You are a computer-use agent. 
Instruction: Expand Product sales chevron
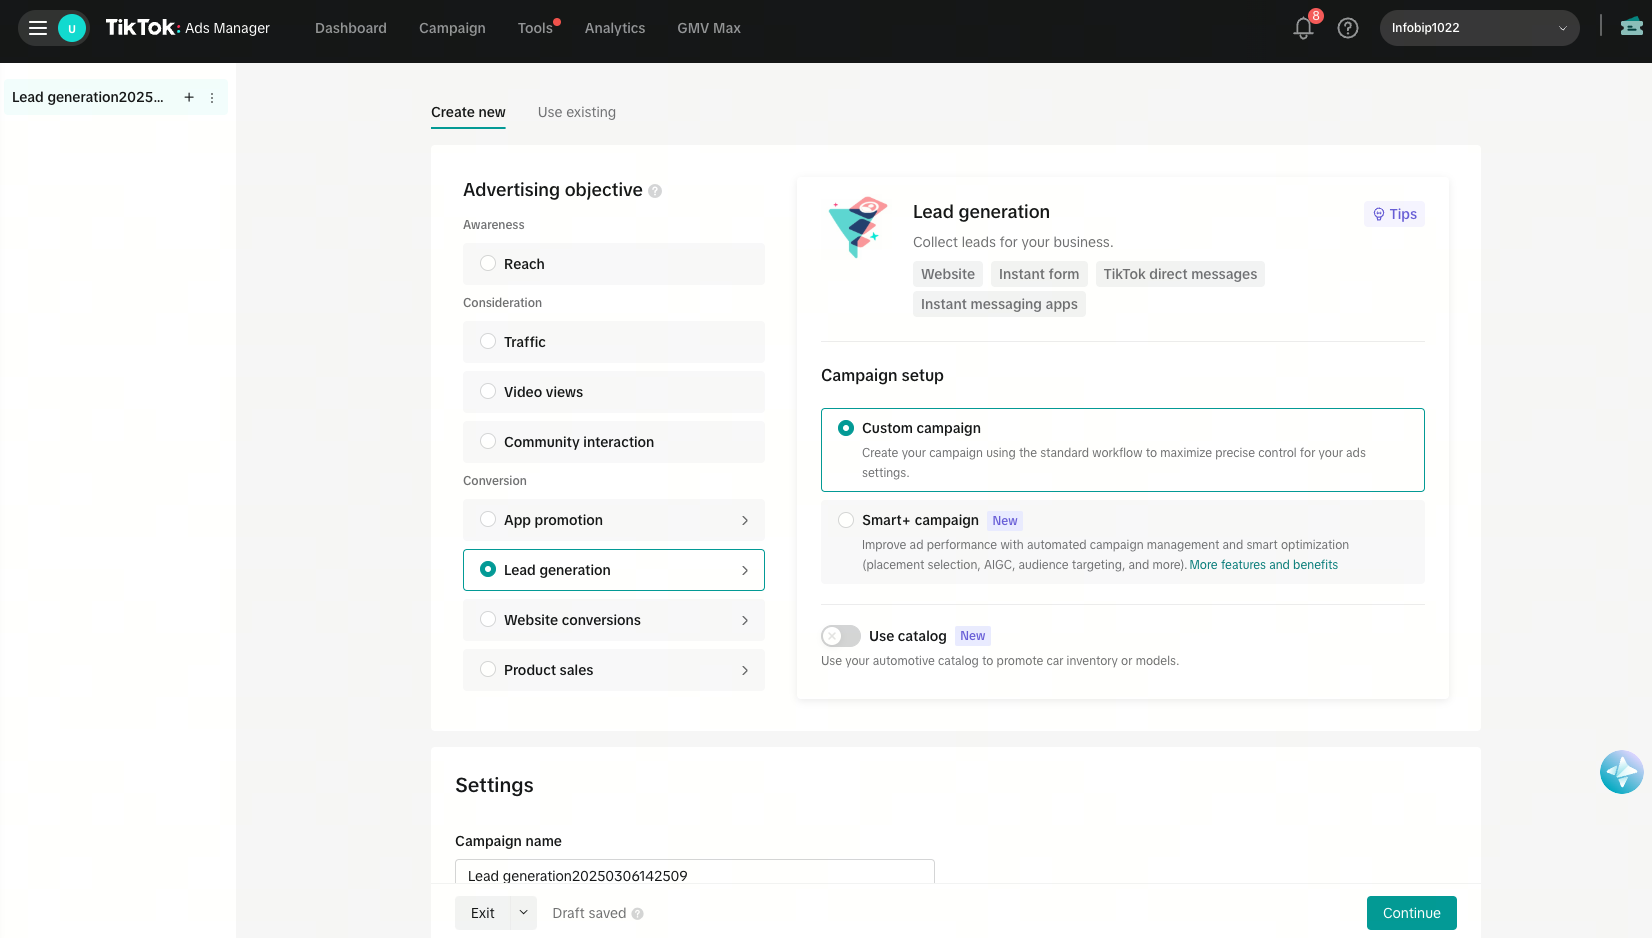pos(745,670)
